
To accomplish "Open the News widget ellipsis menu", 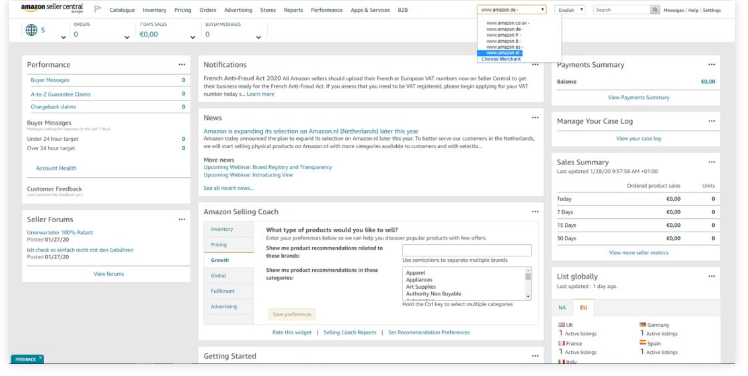I will 535,117.
